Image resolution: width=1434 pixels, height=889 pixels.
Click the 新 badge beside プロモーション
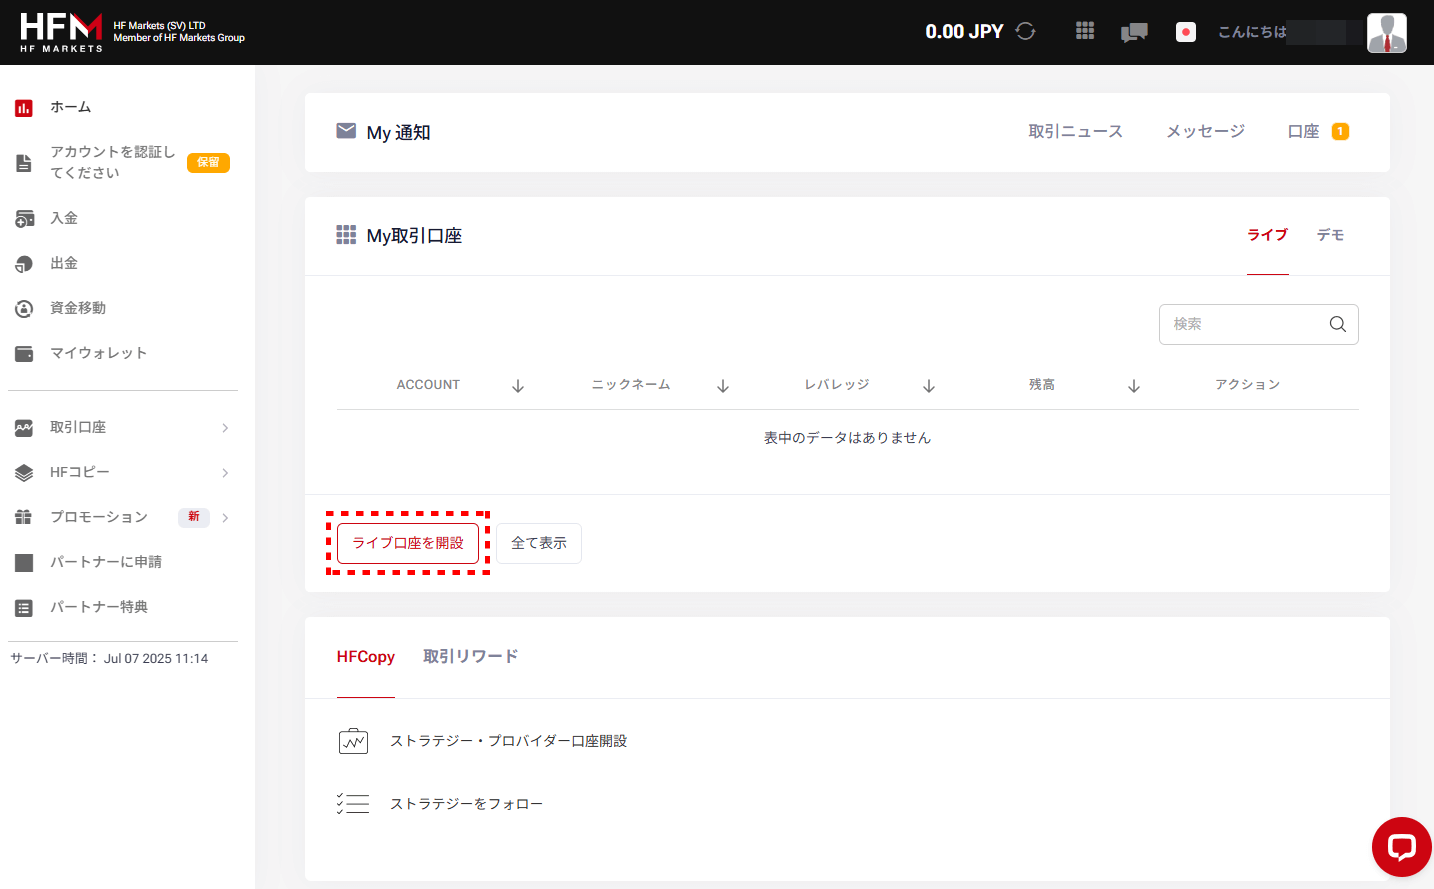[x=194, y=517]
